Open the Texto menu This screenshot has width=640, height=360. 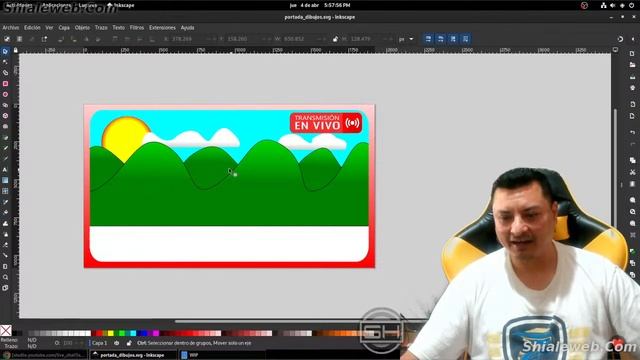click(118, 28)
